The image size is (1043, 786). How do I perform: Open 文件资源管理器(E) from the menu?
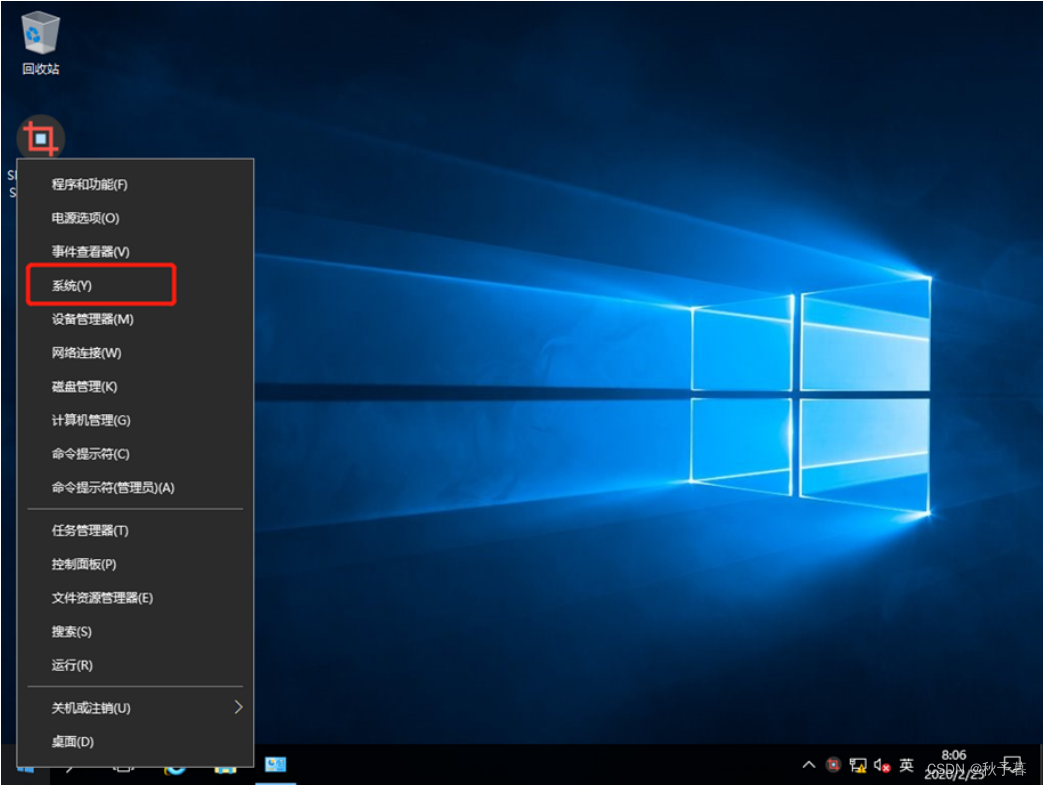point(135,598)
